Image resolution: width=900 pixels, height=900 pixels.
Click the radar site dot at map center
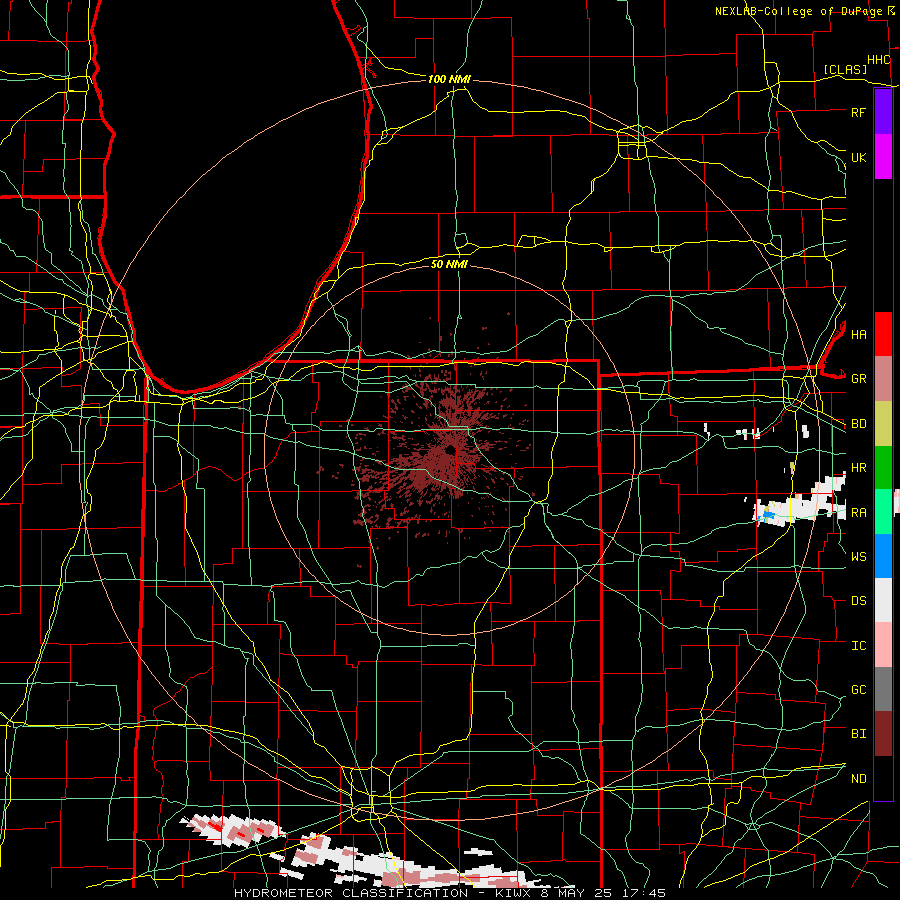coord(450,449)
